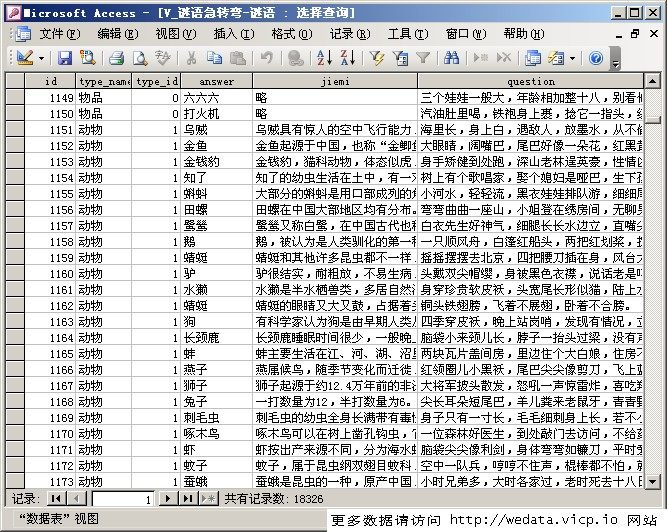
Task: Click the answer cell 长颈鹿
Action: (217, 338)
